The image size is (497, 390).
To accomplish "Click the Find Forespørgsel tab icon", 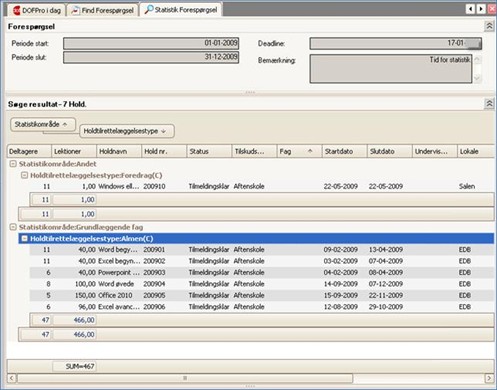I will tap(76, 11).
